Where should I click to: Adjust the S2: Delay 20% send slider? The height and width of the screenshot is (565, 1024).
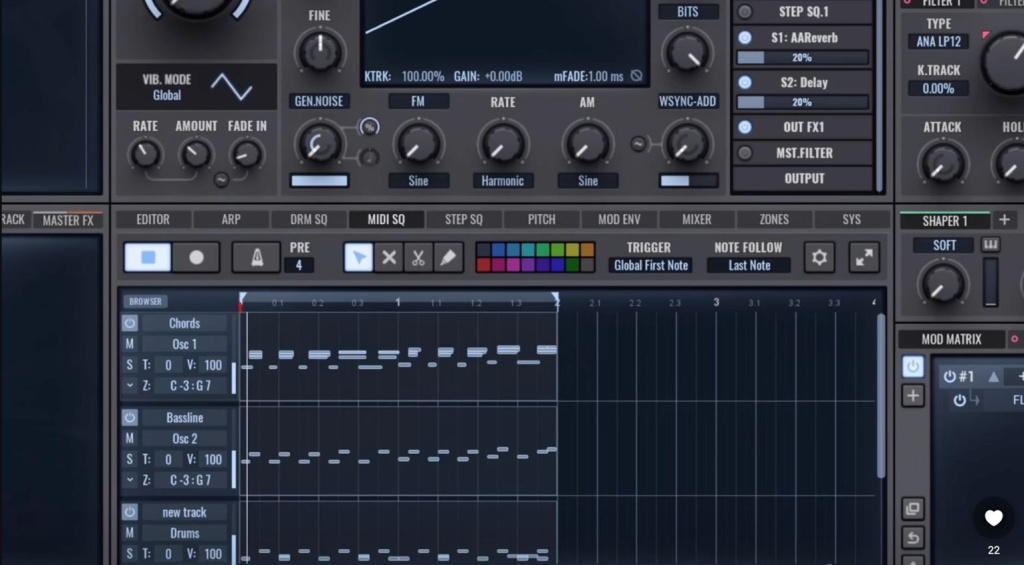click(x=803, y=102)
